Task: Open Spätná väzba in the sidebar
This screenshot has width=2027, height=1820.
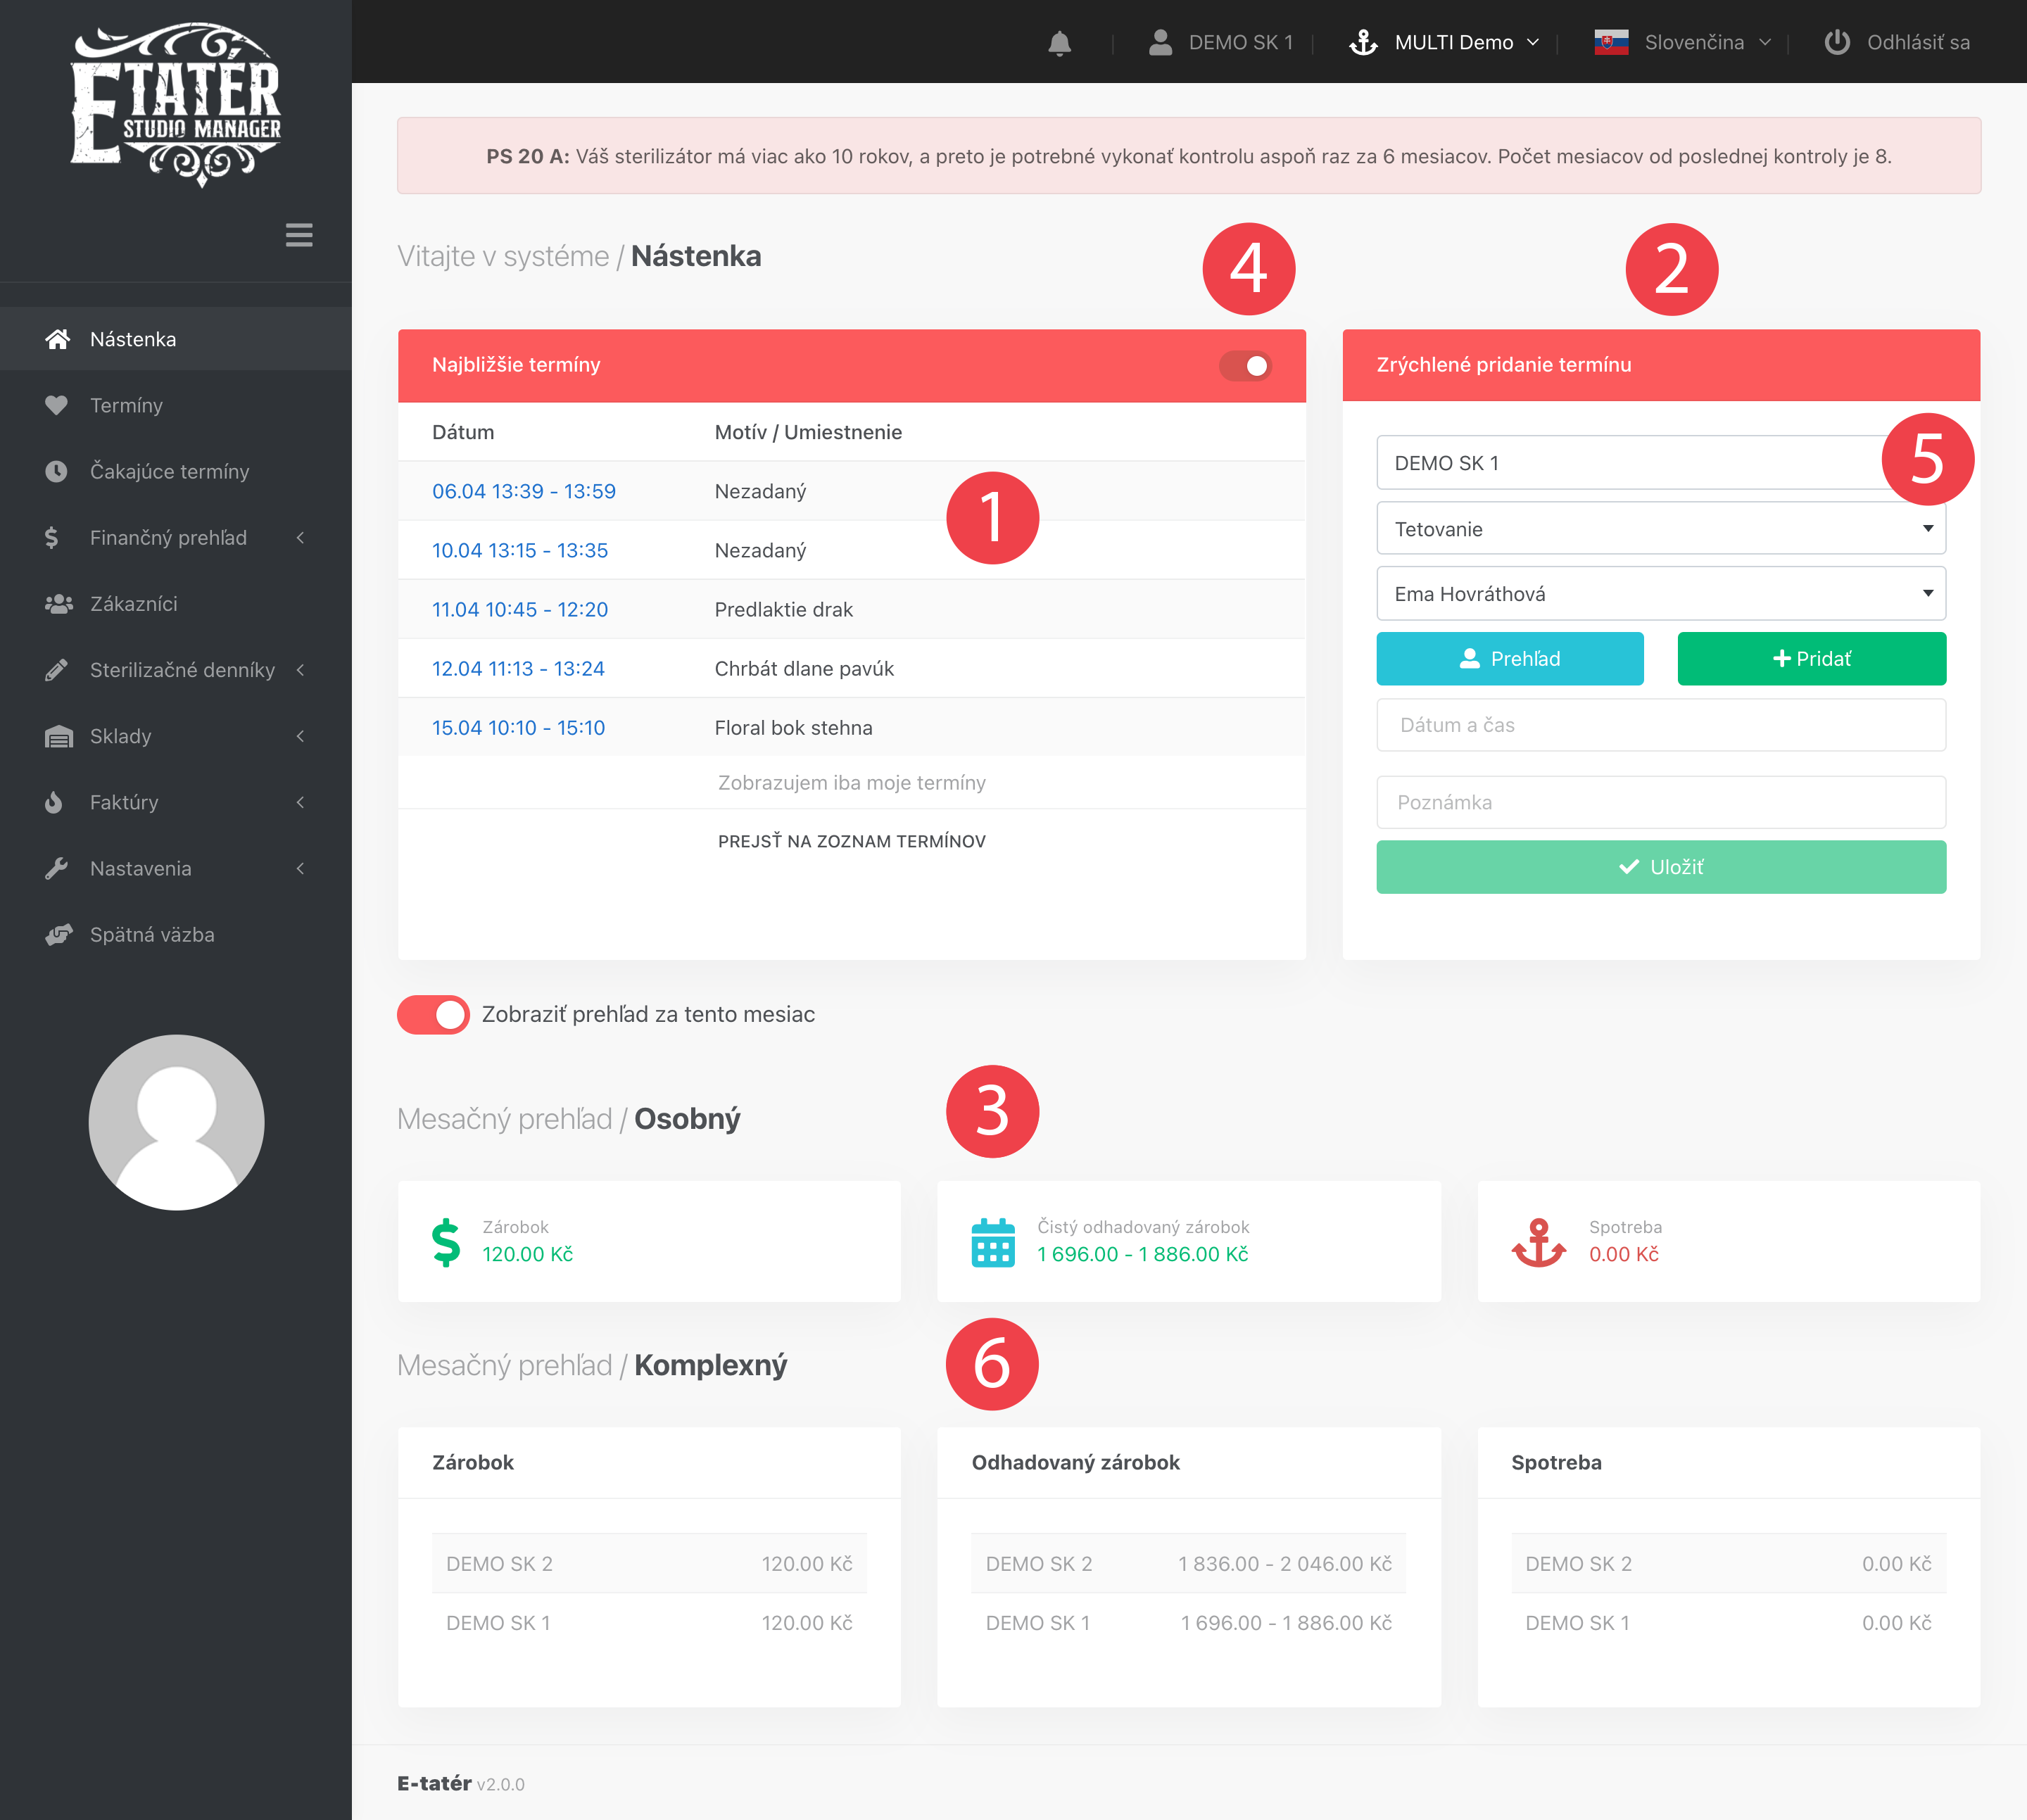Action: tap(176, 935)
